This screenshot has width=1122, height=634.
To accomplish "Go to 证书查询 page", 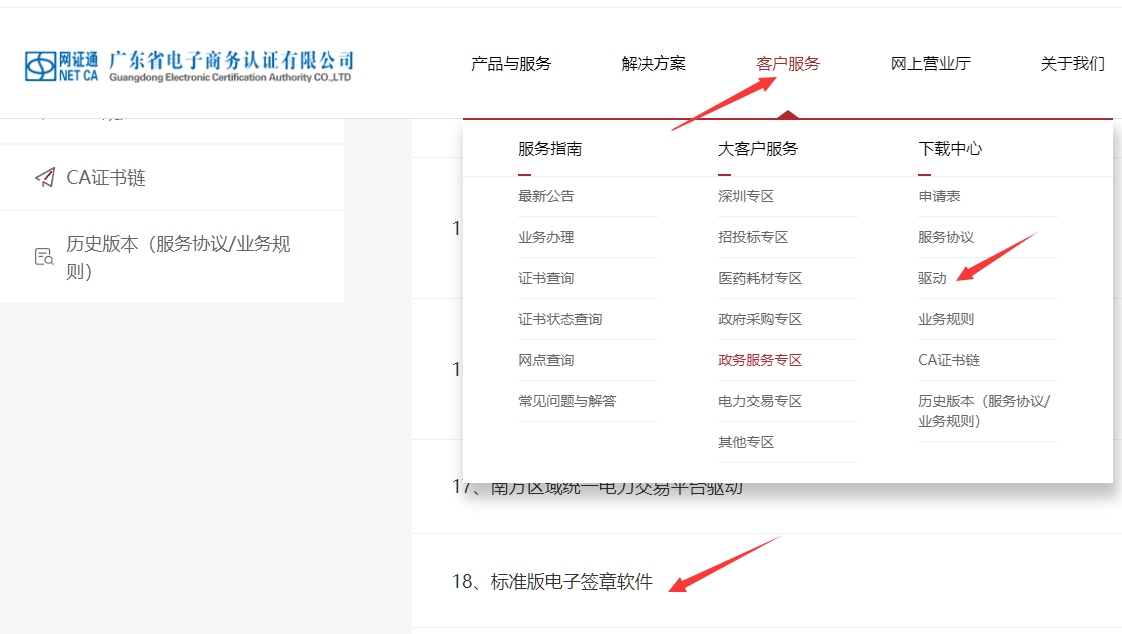I will 546,278.
